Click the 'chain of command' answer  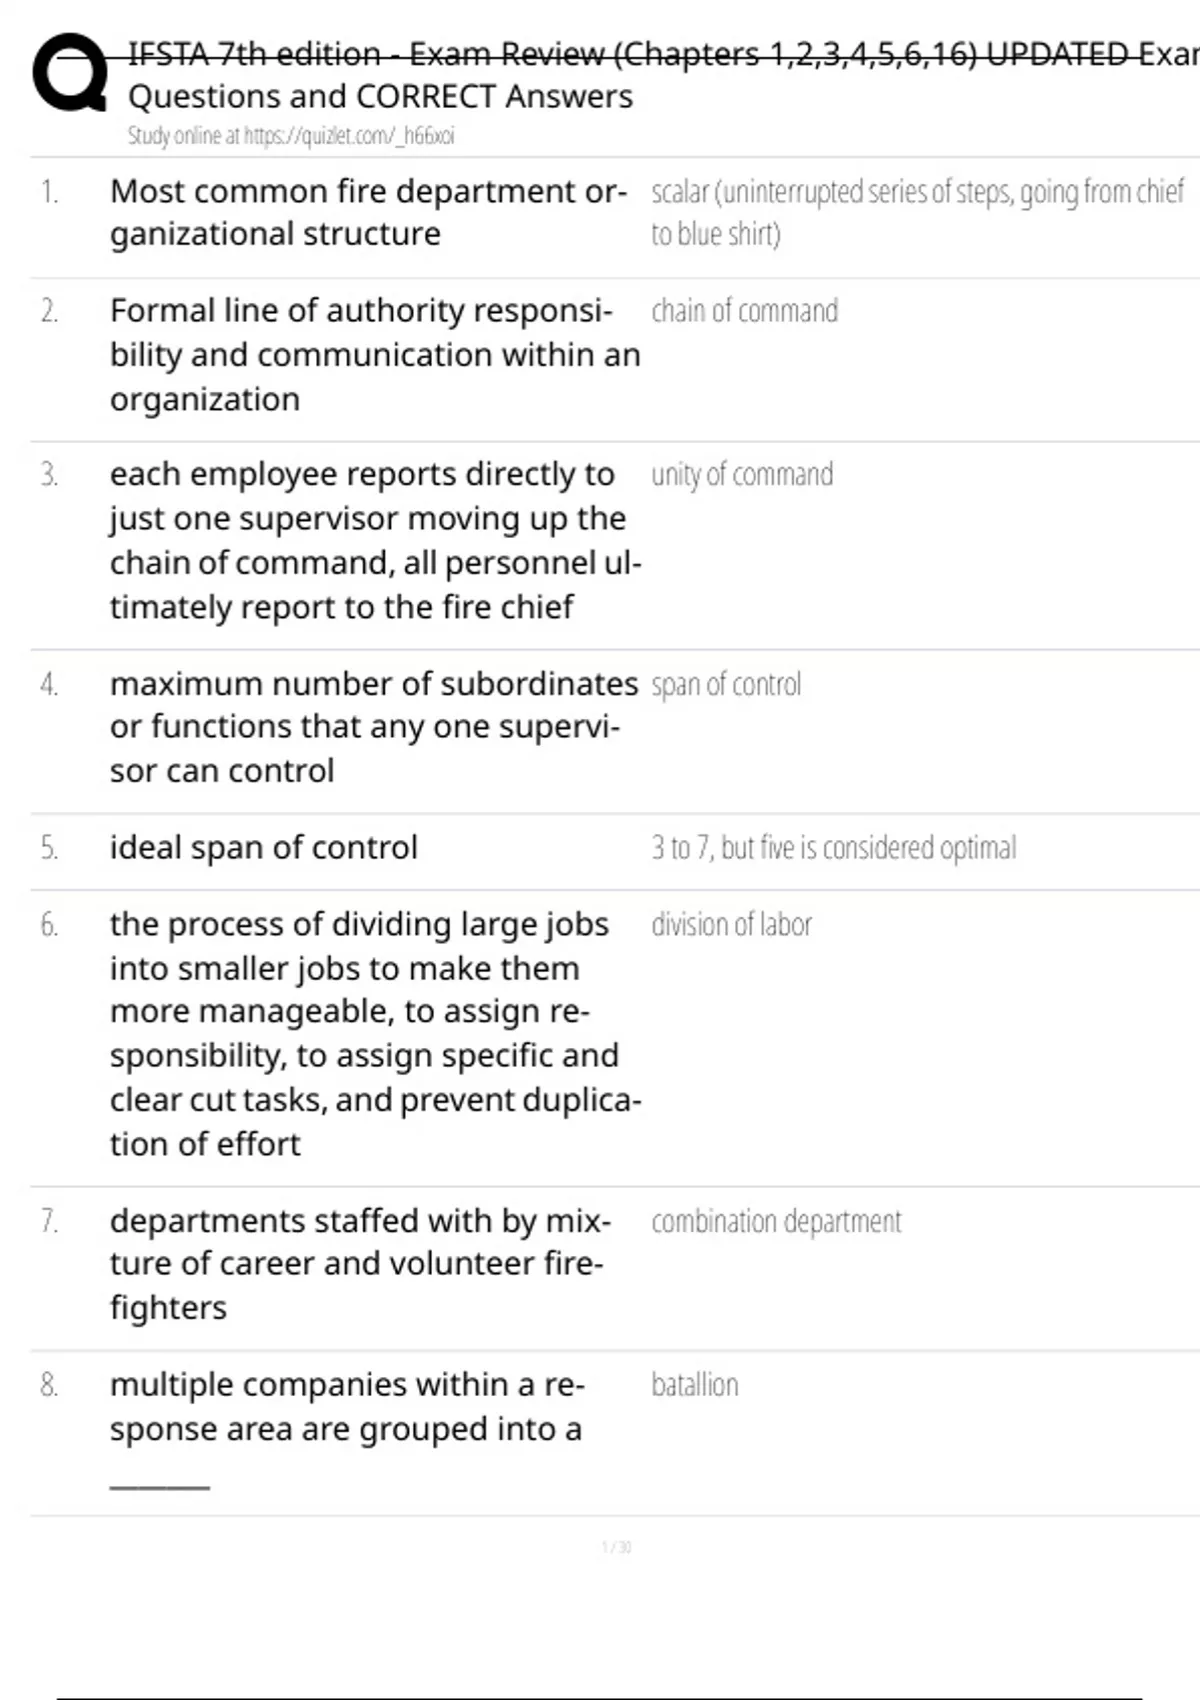(744, 311)
